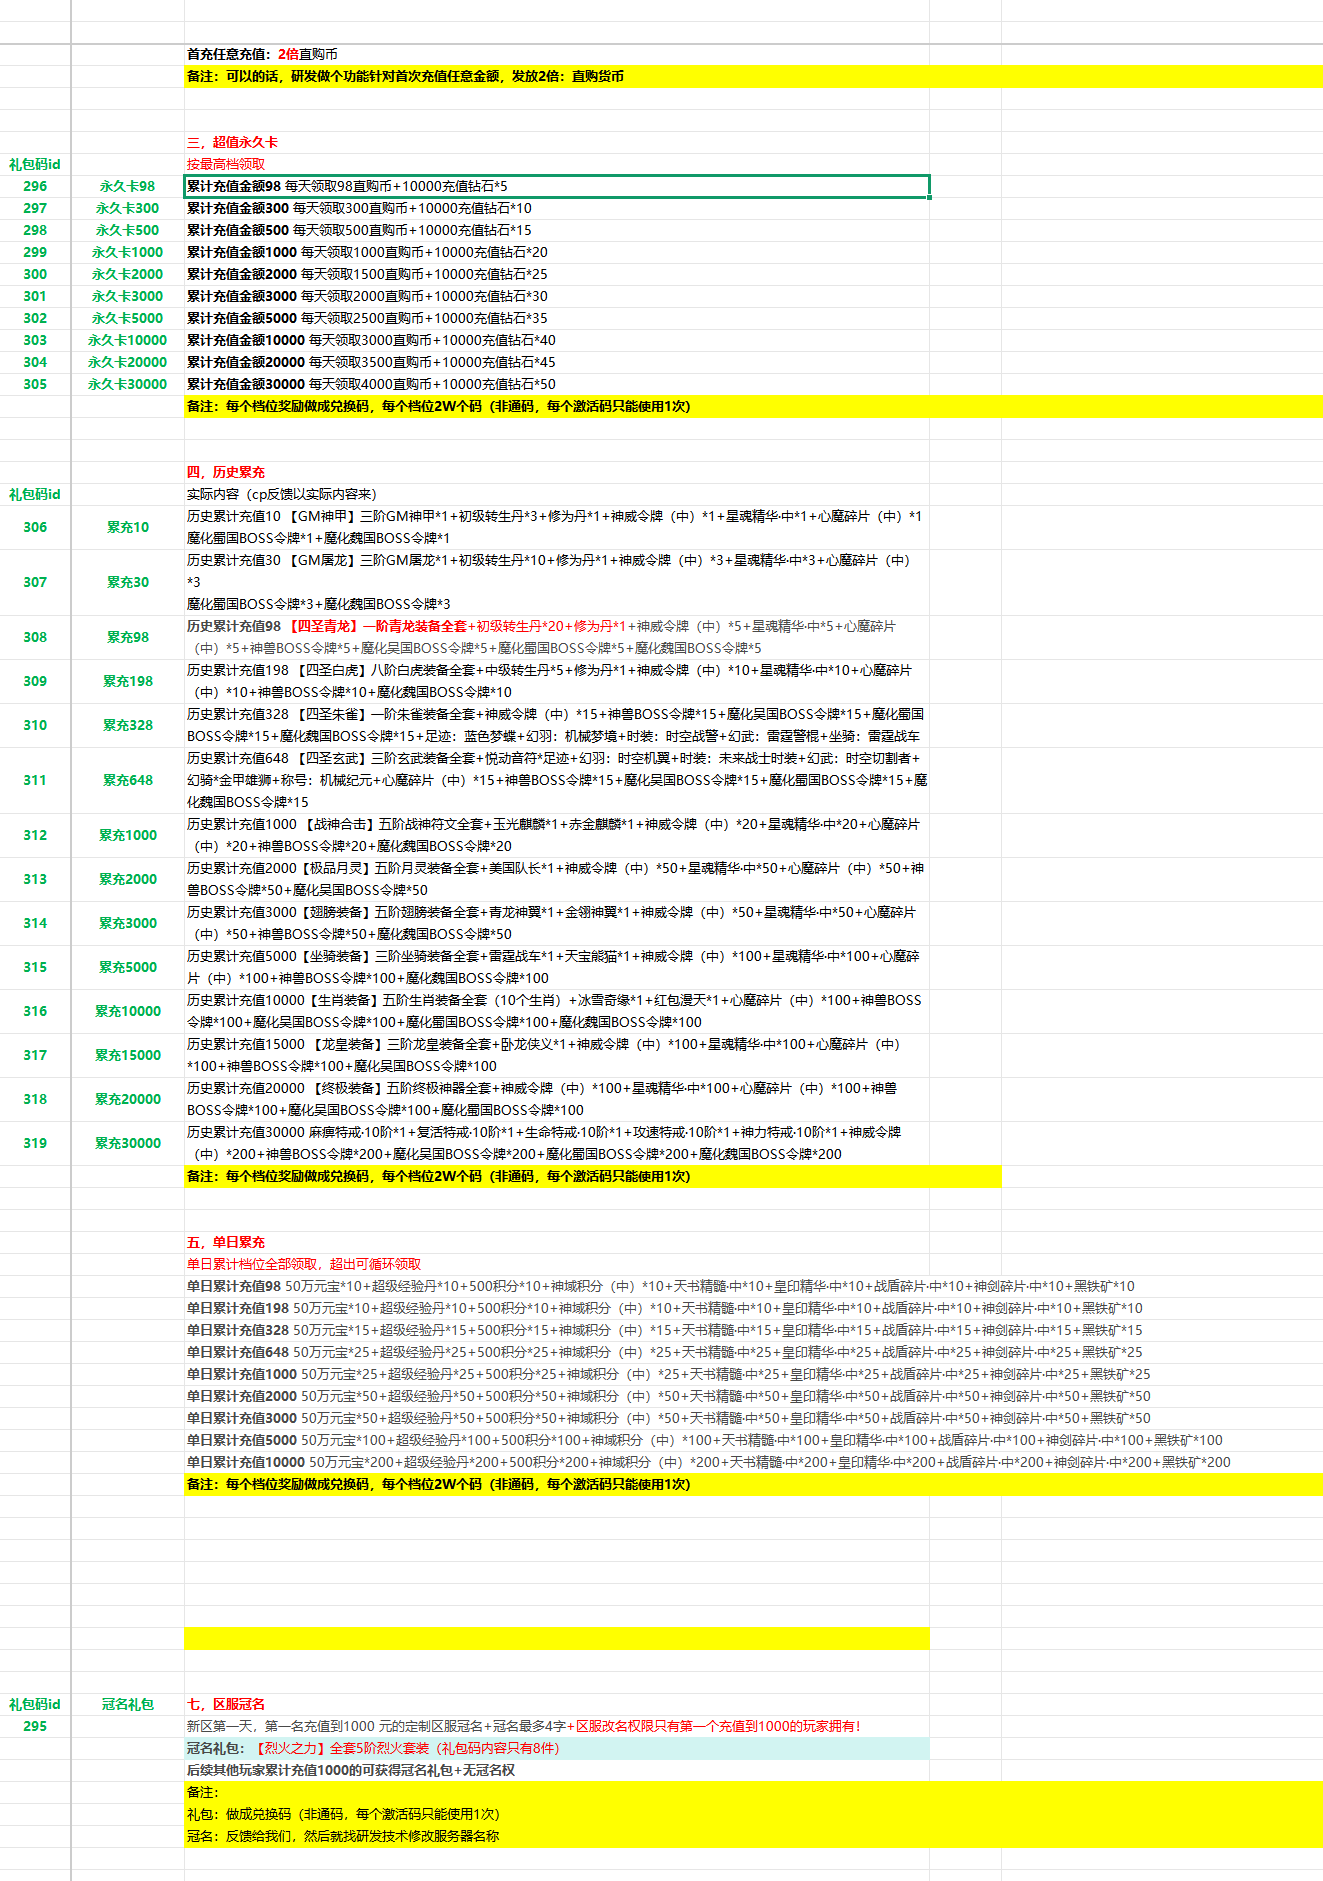Select the "实际内容 (cp反馈以实际内容来)" cell

pos(282,494)
